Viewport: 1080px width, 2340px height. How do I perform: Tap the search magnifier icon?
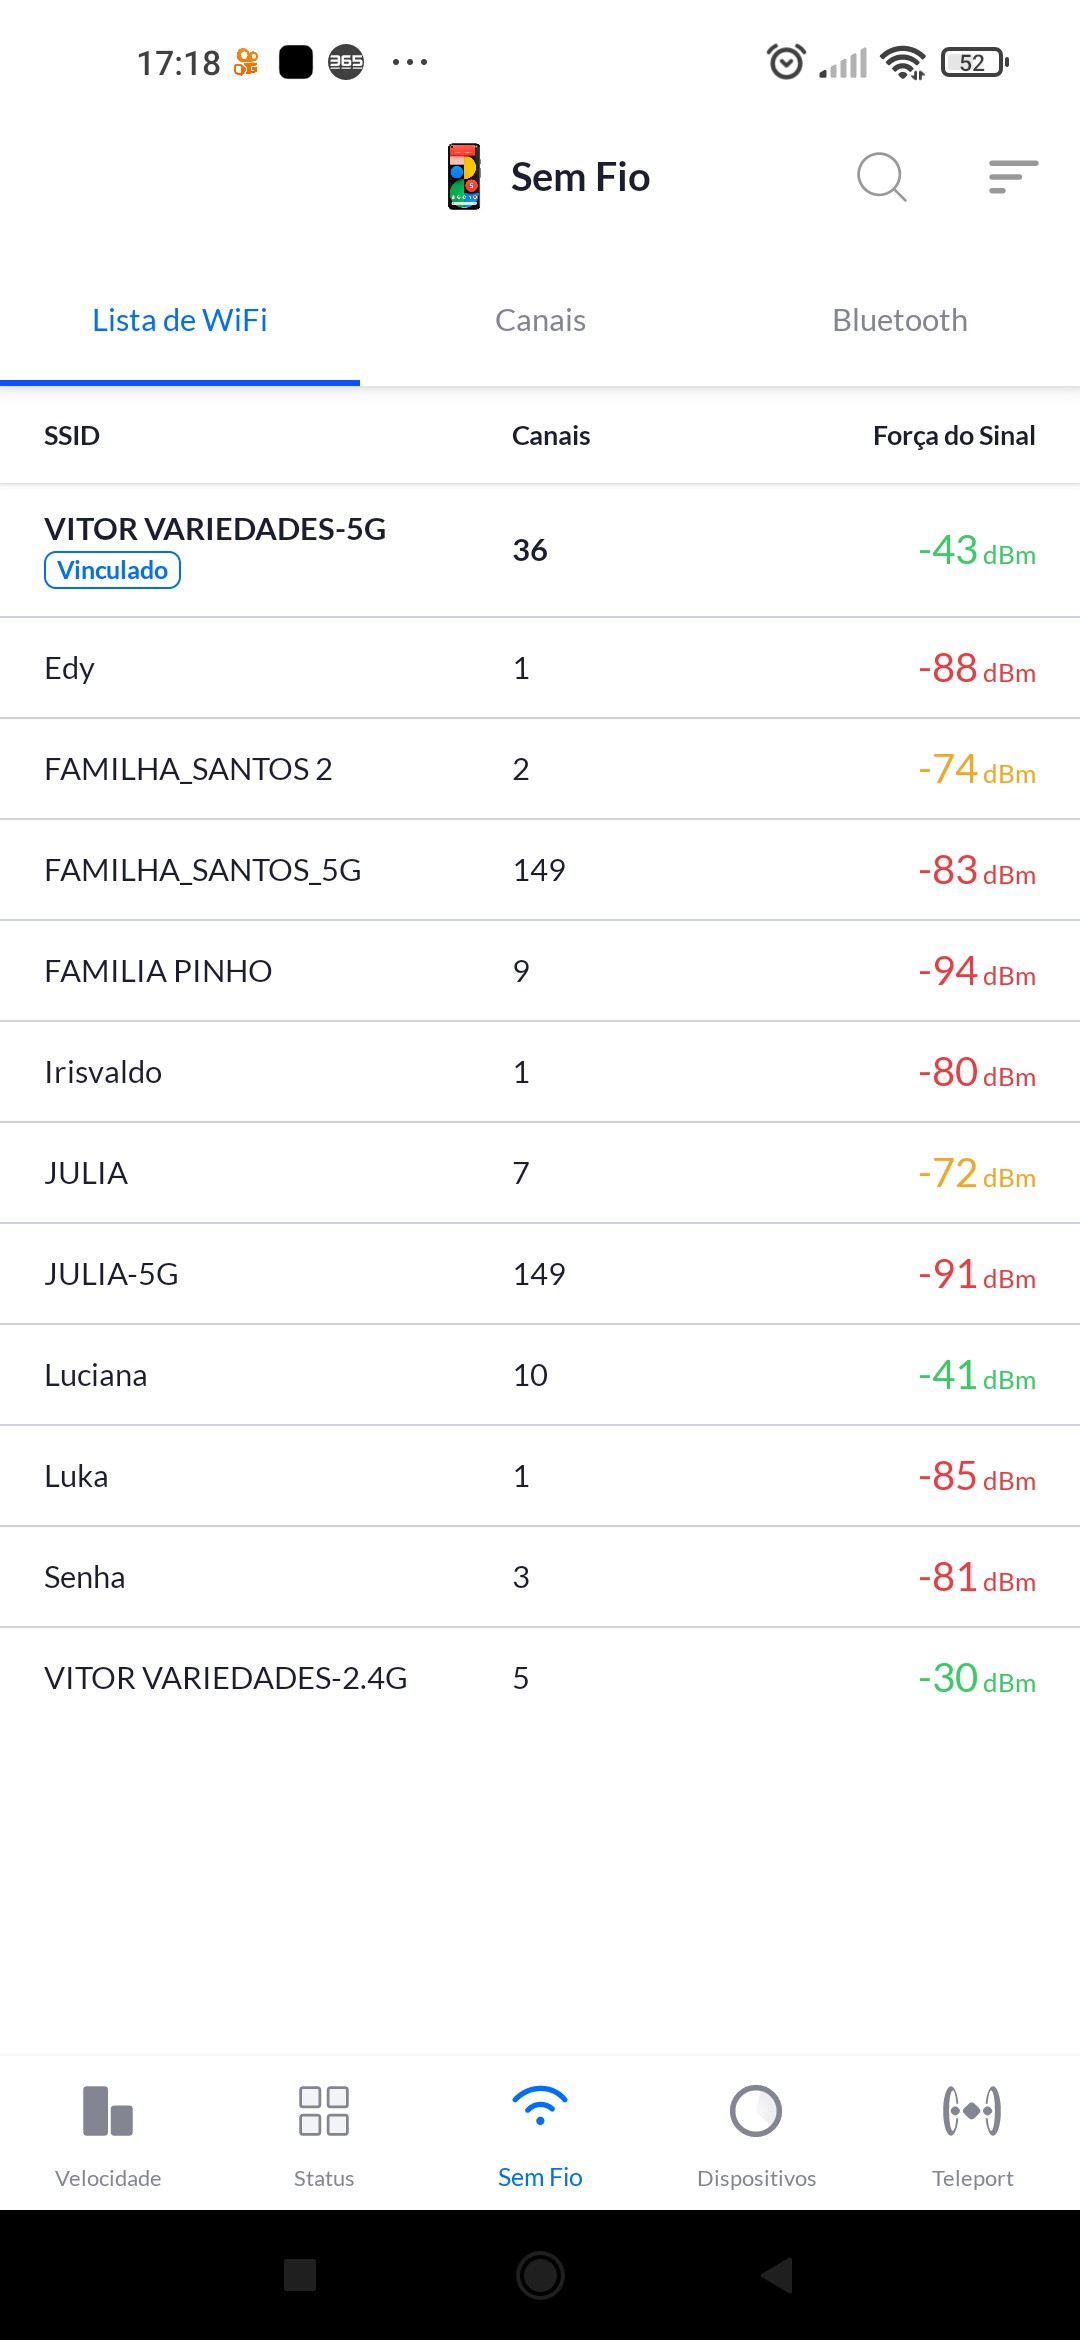(881, 177)
